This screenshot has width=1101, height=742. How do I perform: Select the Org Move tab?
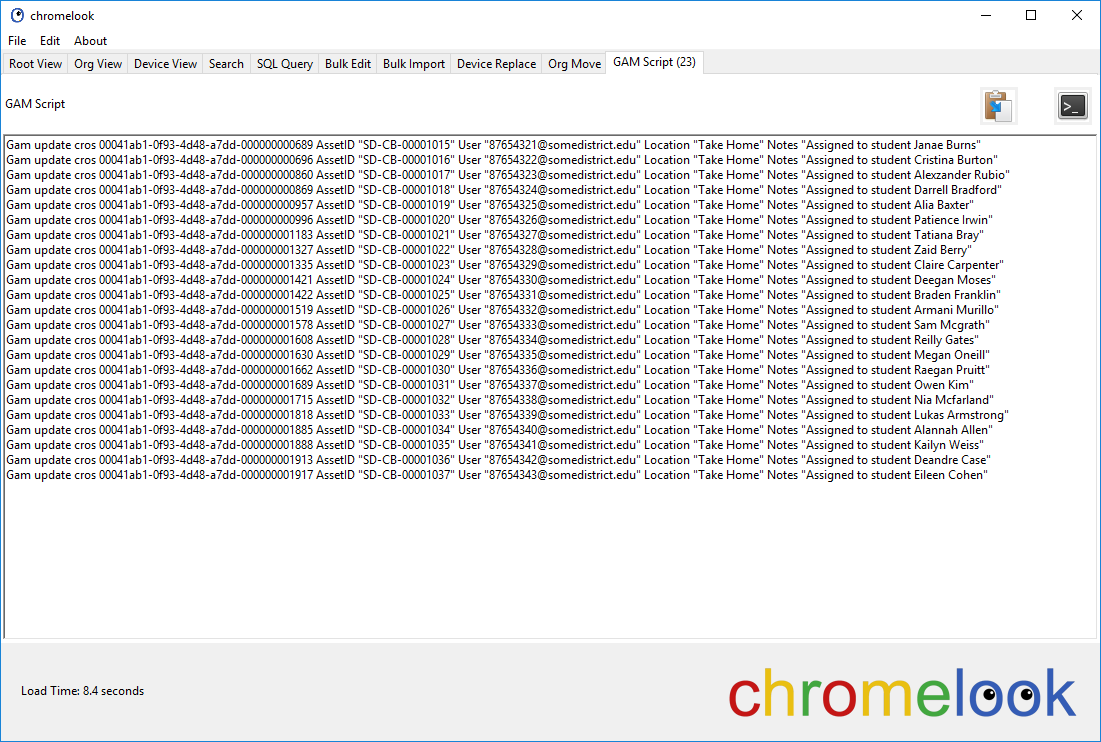point(574,64)
